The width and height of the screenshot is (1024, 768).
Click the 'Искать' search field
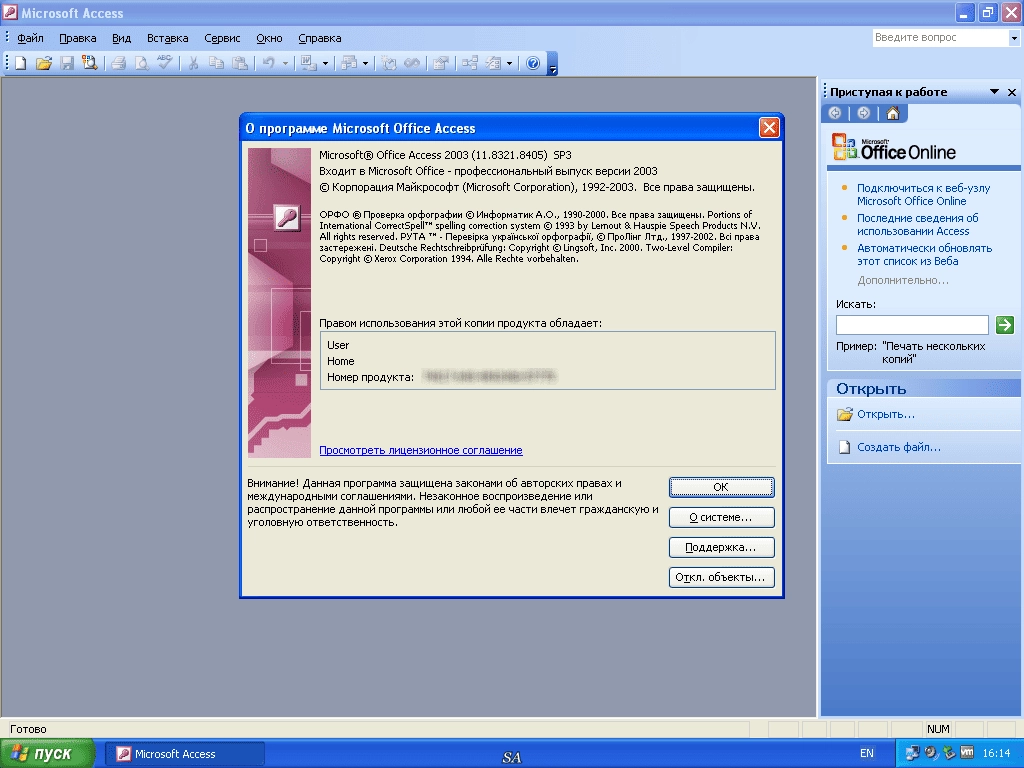pos(912,325)
